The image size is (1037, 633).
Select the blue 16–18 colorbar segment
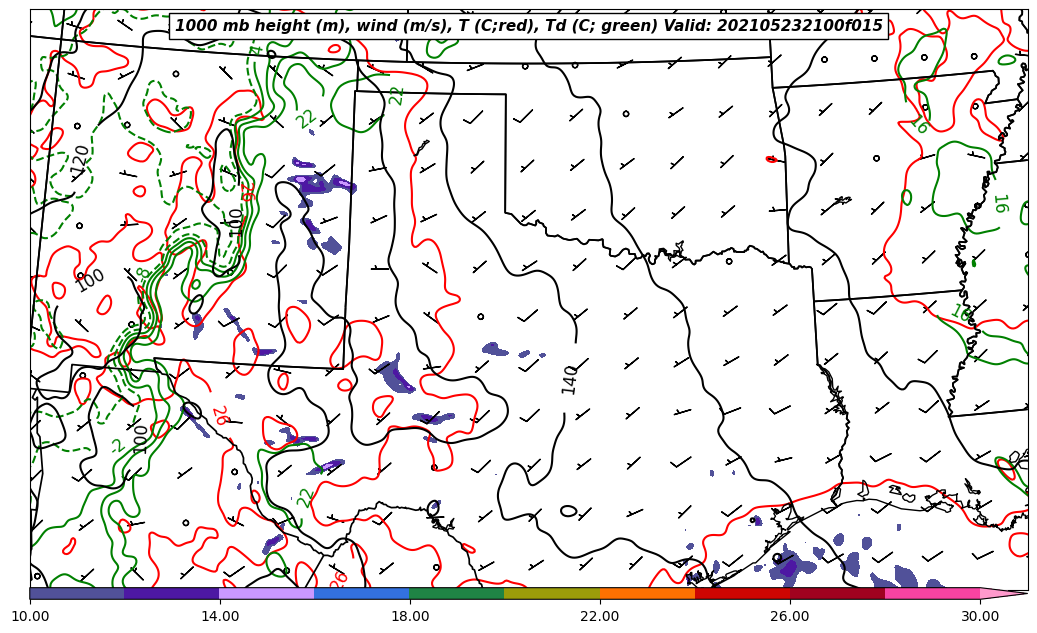tap(362, 593)
